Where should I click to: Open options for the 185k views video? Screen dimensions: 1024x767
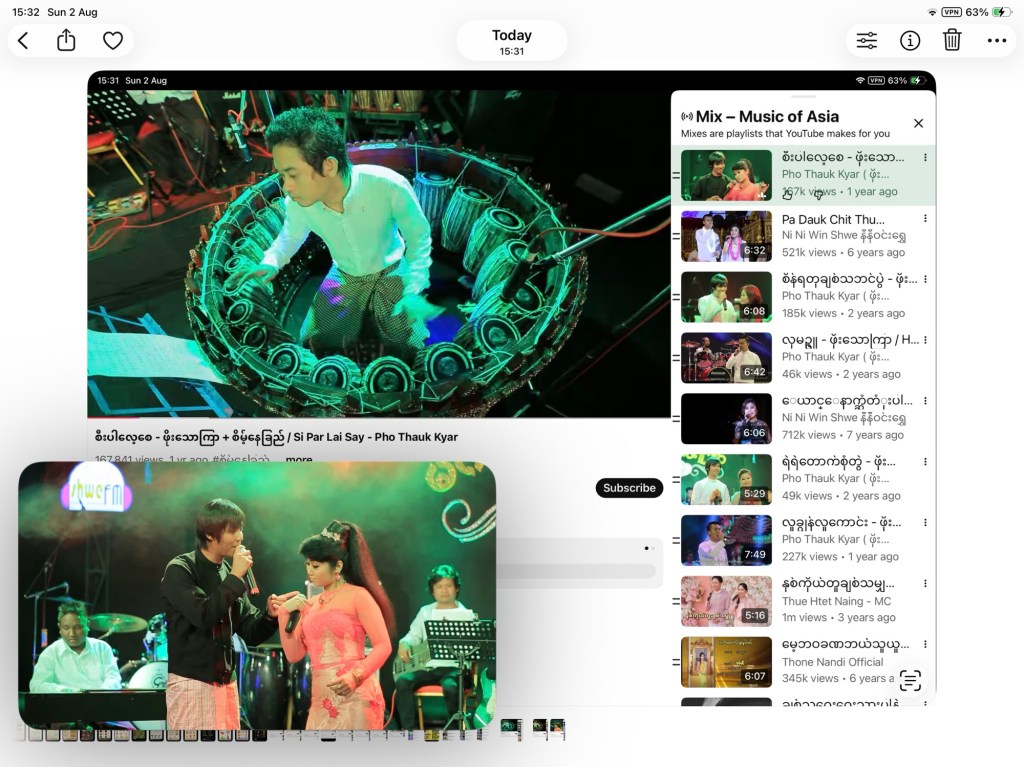(925, 279)
